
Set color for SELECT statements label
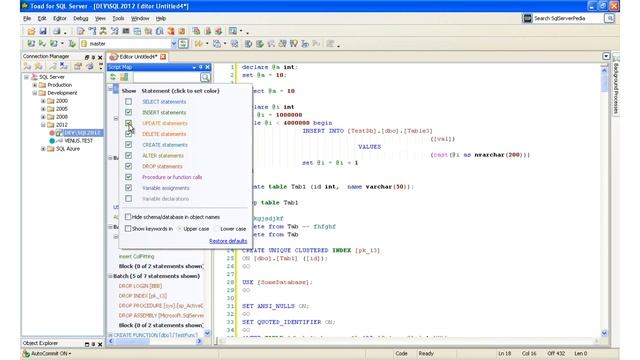click(x=164, y=102)
